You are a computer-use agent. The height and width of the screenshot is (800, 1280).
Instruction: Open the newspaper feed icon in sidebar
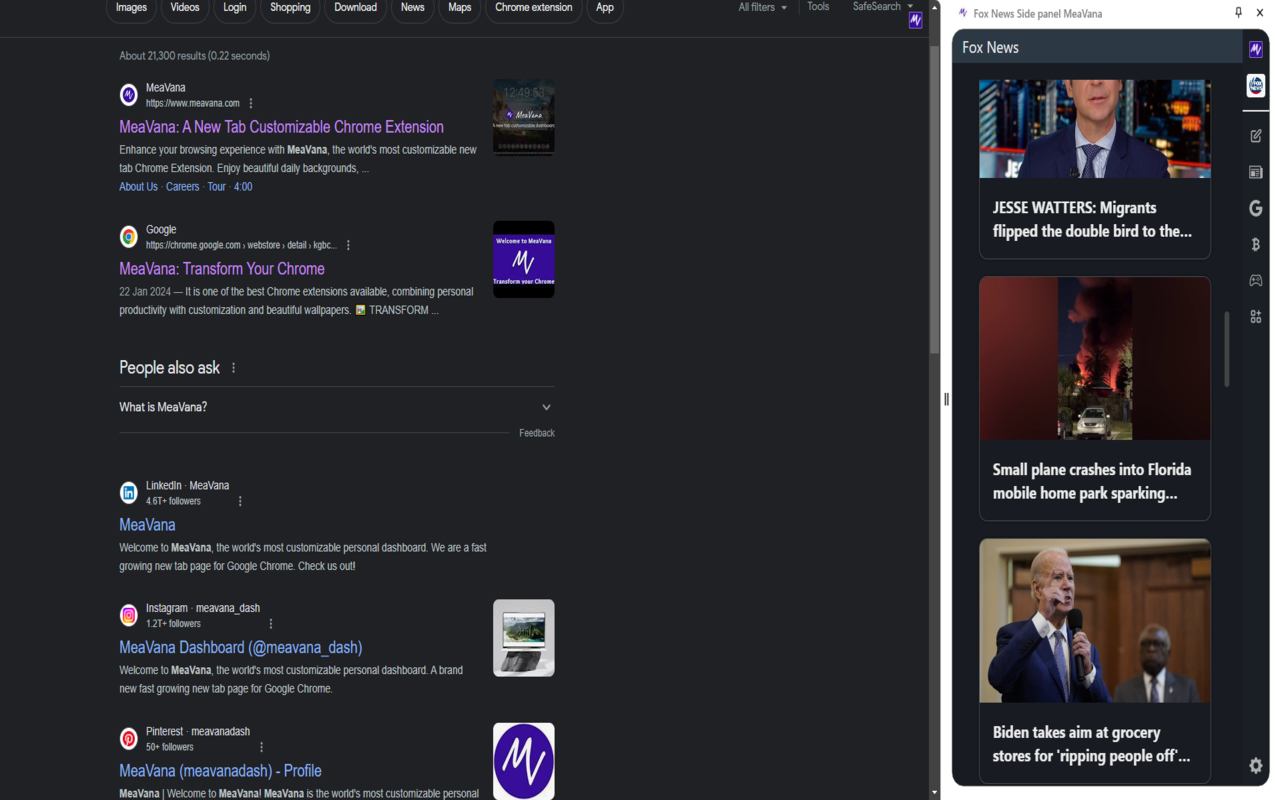point(1256,172)
